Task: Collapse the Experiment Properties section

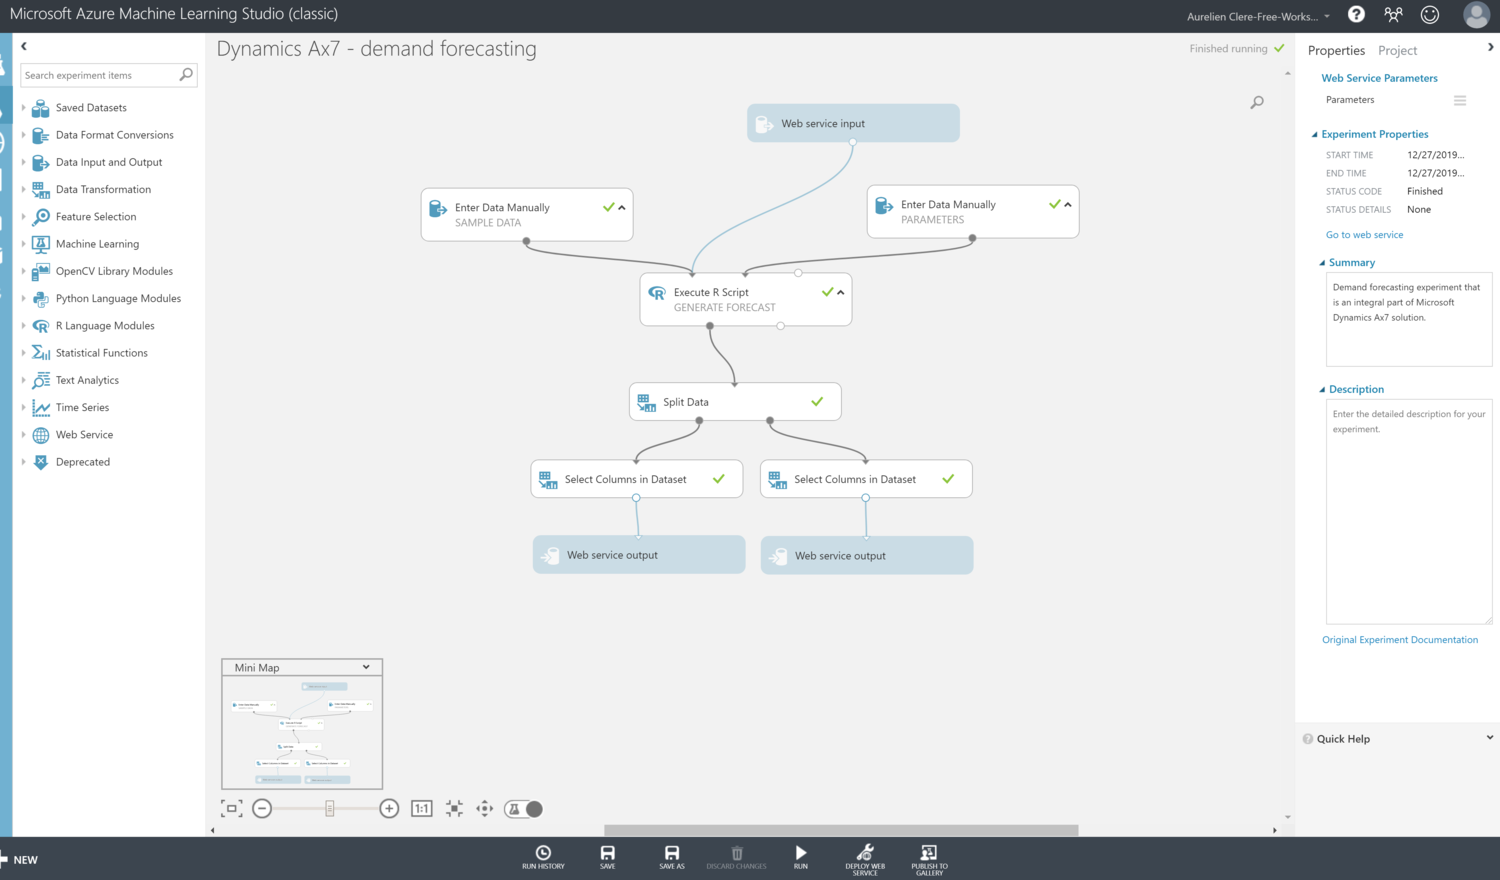Action: 1315,134
